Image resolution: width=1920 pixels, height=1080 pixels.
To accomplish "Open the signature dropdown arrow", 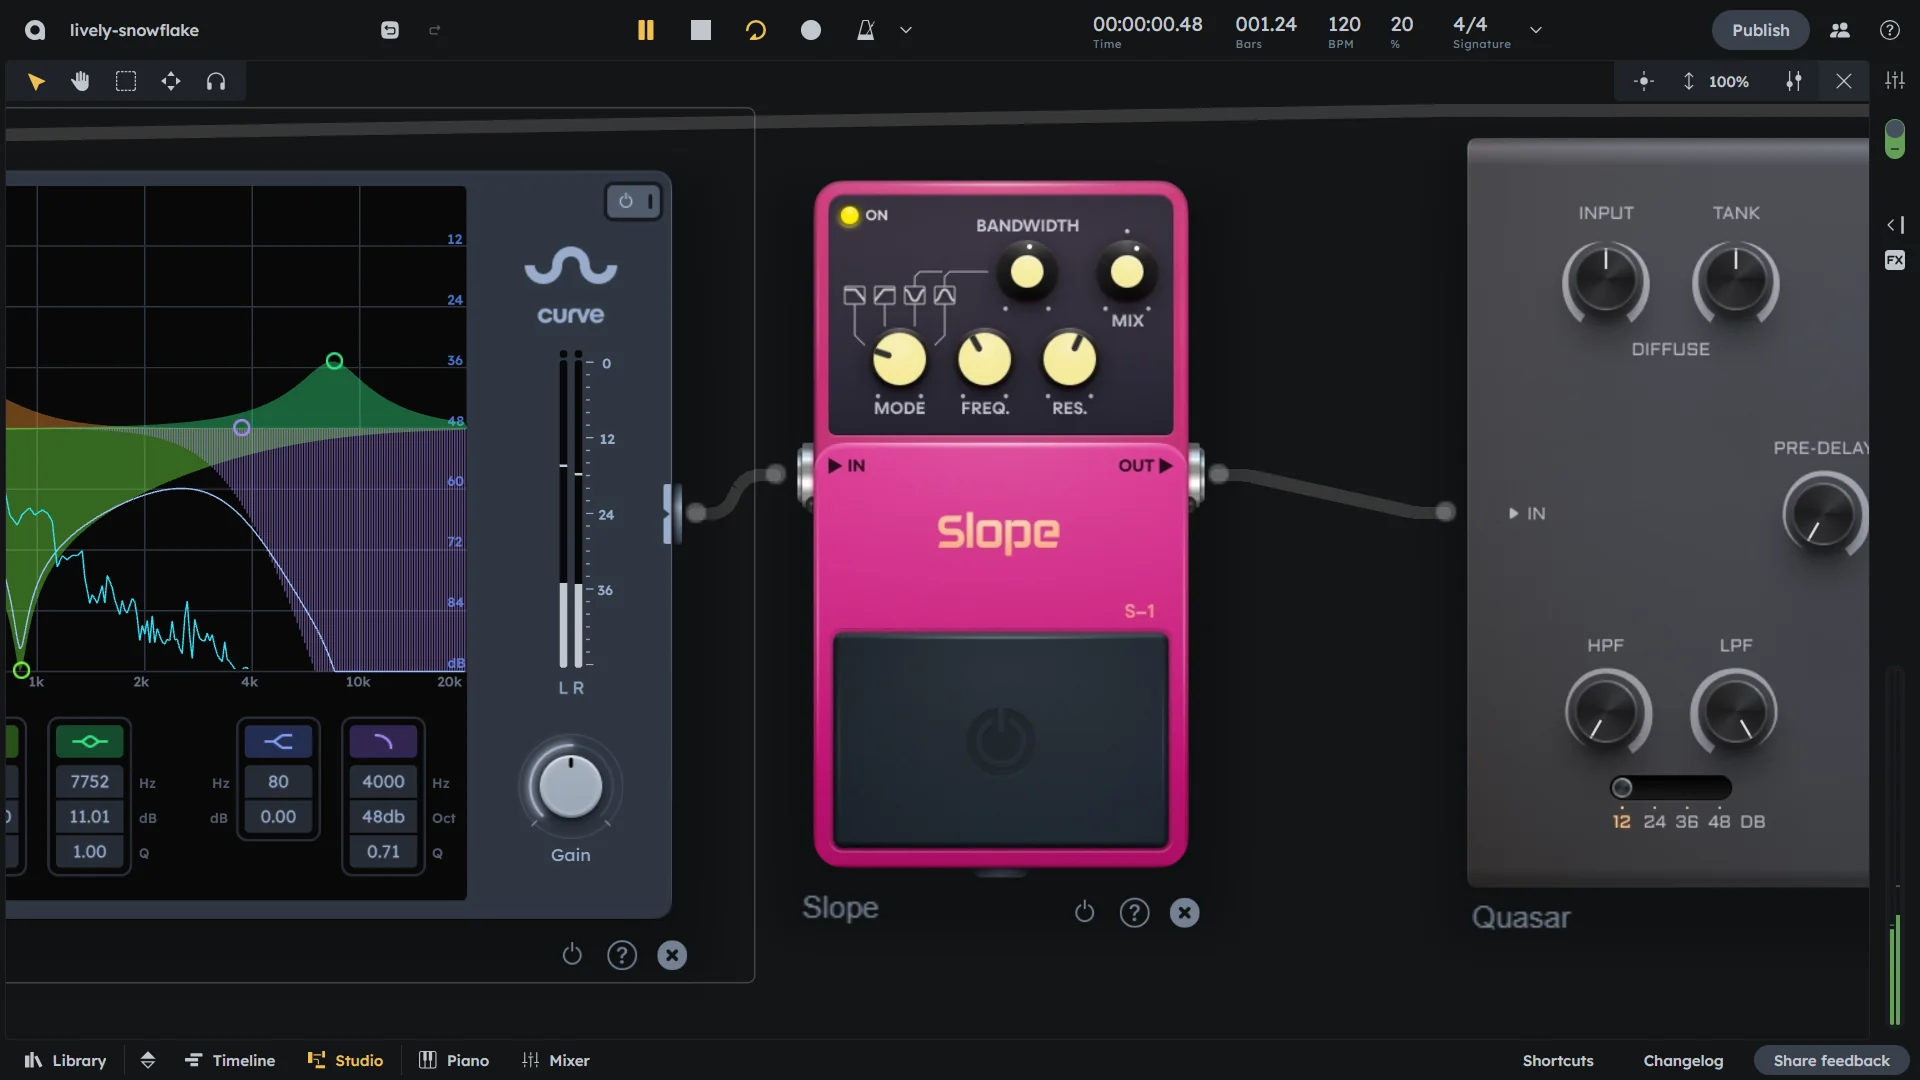I will (x=1536, y=30).
